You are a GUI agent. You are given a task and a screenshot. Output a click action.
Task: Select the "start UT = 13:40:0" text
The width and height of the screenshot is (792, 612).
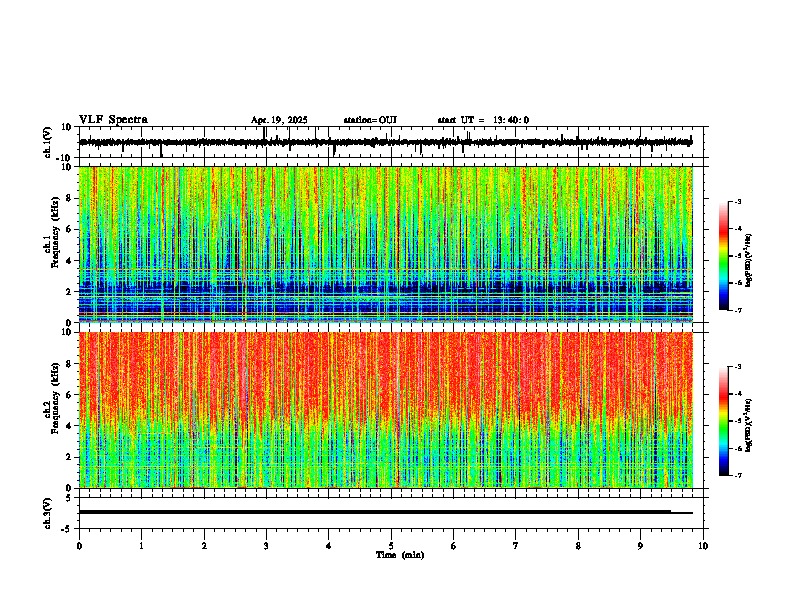click(x=483, y=120)
